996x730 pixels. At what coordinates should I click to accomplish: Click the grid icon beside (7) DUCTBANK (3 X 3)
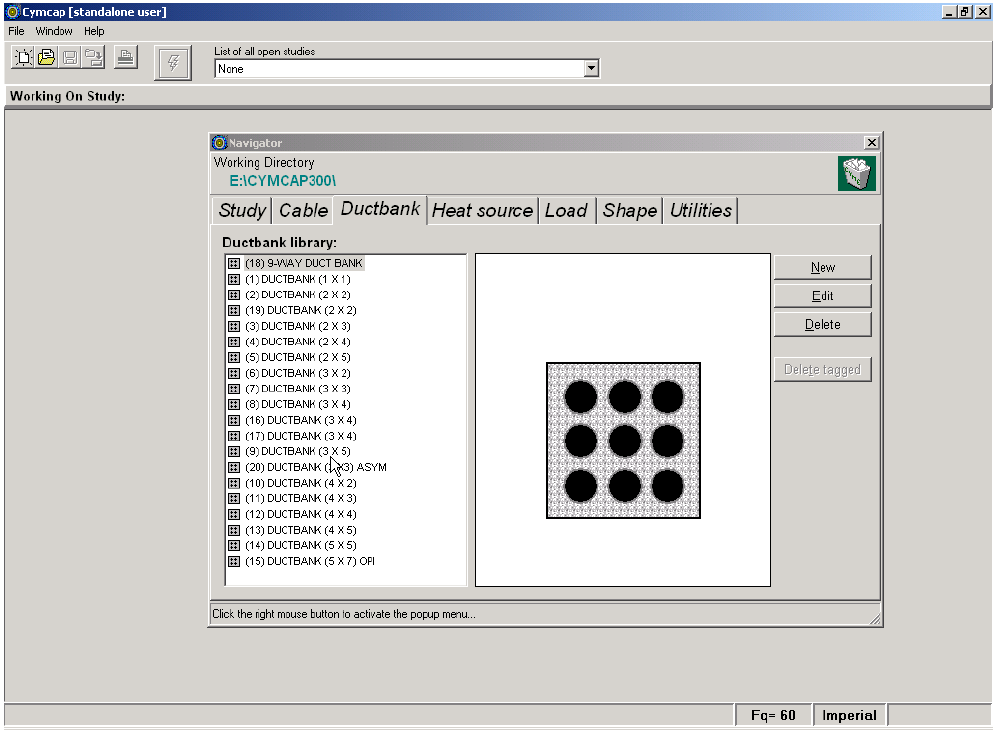tap(234, 389)
